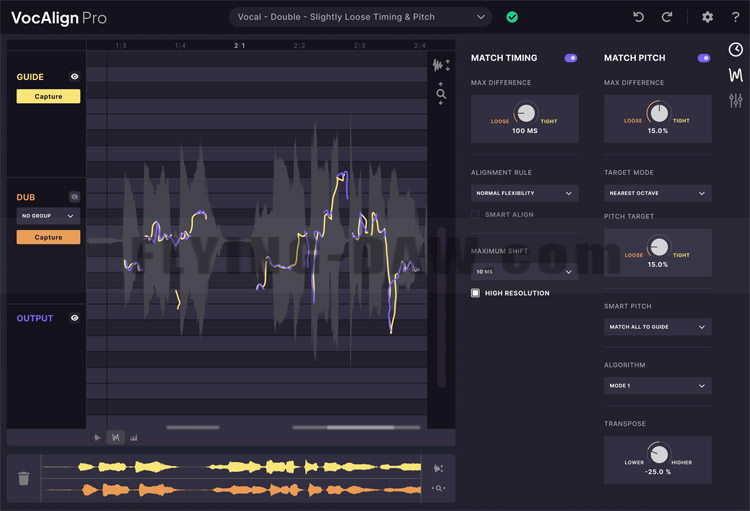Click the 1|4 timeline ruler marker

click(x=180, y=45)
